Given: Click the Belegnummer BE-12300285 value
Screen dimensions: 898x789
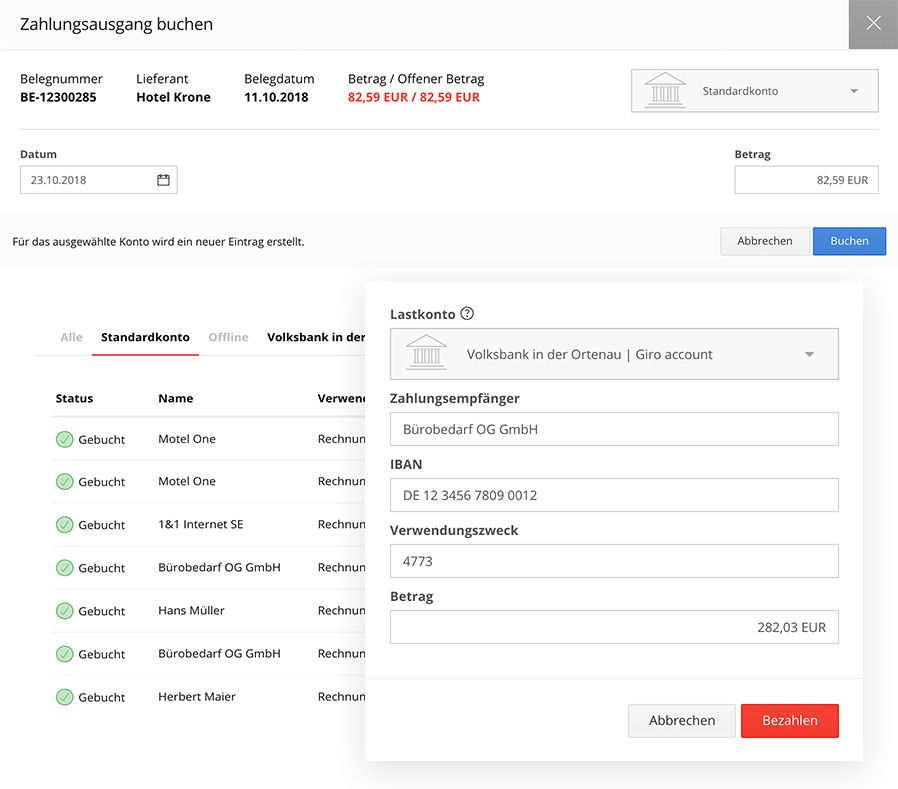Looking at the screenshot, I should coord(58,97).
